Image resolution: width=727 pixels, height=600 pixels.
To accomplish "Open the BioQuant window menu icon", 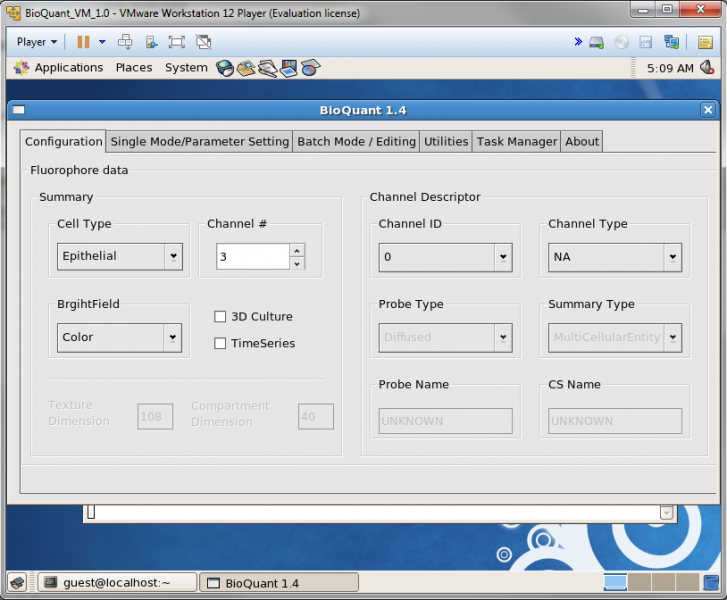I will (x=19, y=110).
